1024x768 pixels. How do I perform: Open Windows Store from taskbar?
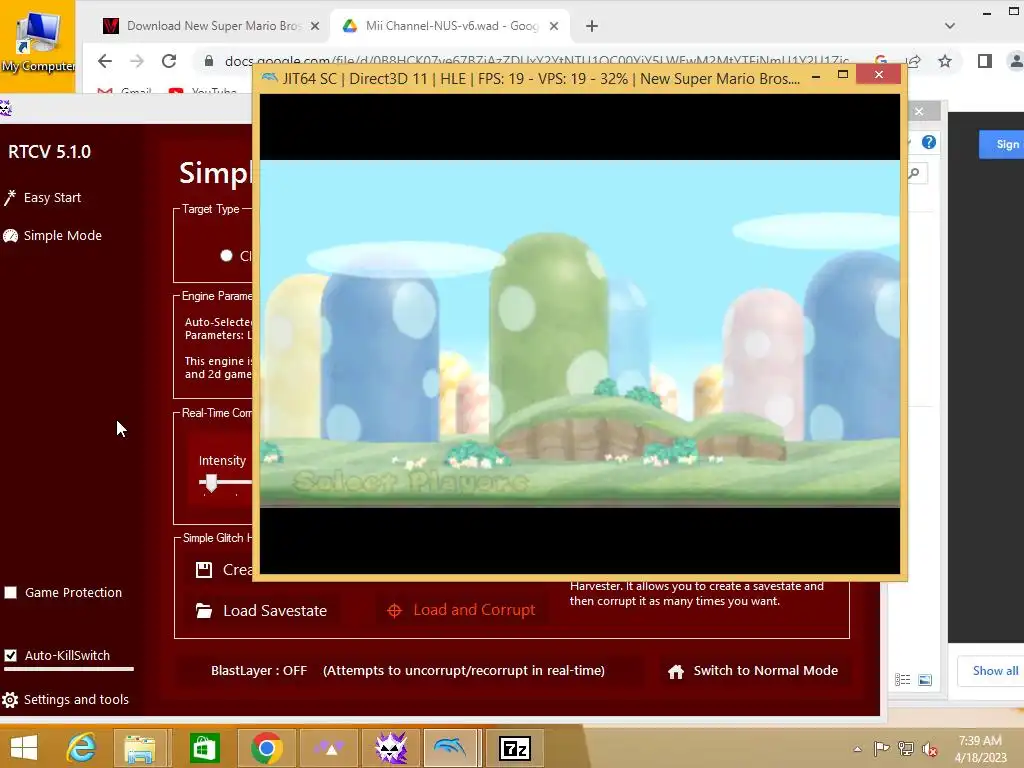point(204,748)
